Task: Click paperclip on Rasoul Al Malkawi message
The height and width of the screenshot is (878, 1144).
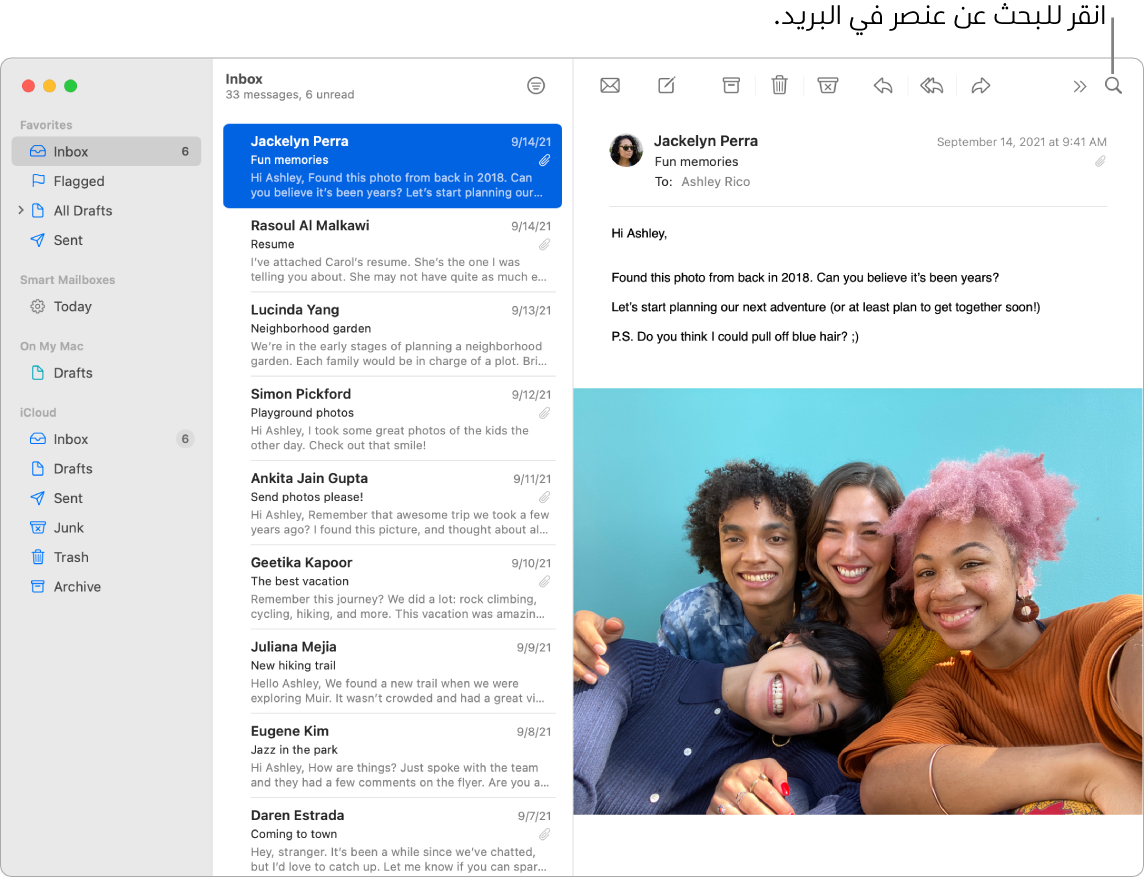Action: point(544,244)
